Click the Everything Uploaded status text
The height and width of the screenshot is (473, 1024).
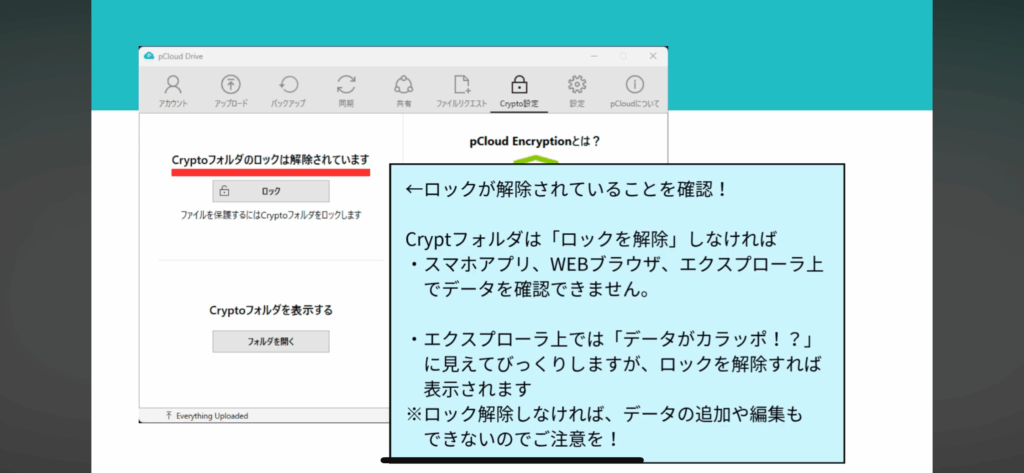(x=212, y=416)
